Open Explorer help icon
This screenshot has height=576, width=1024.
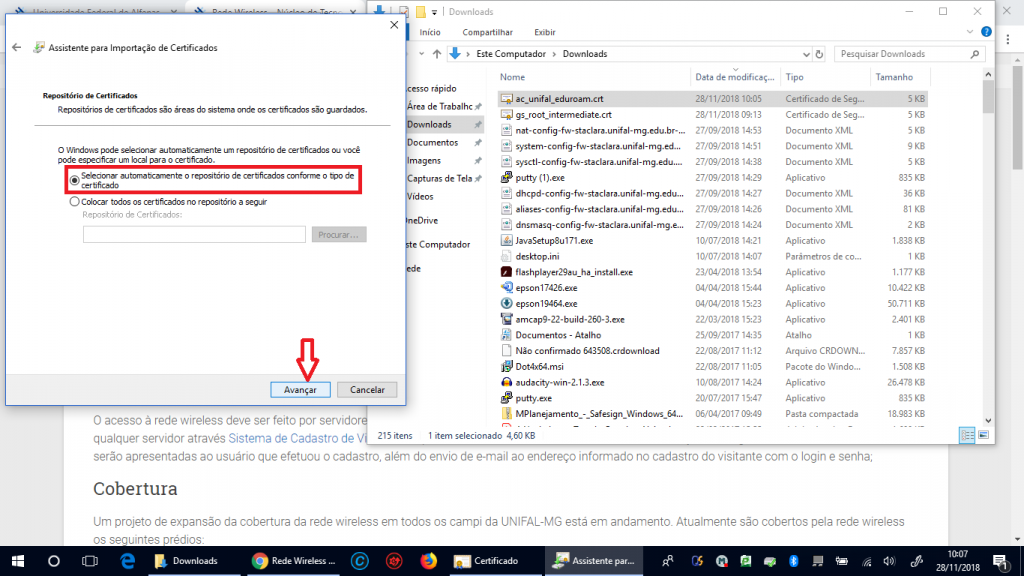point(986,32)
